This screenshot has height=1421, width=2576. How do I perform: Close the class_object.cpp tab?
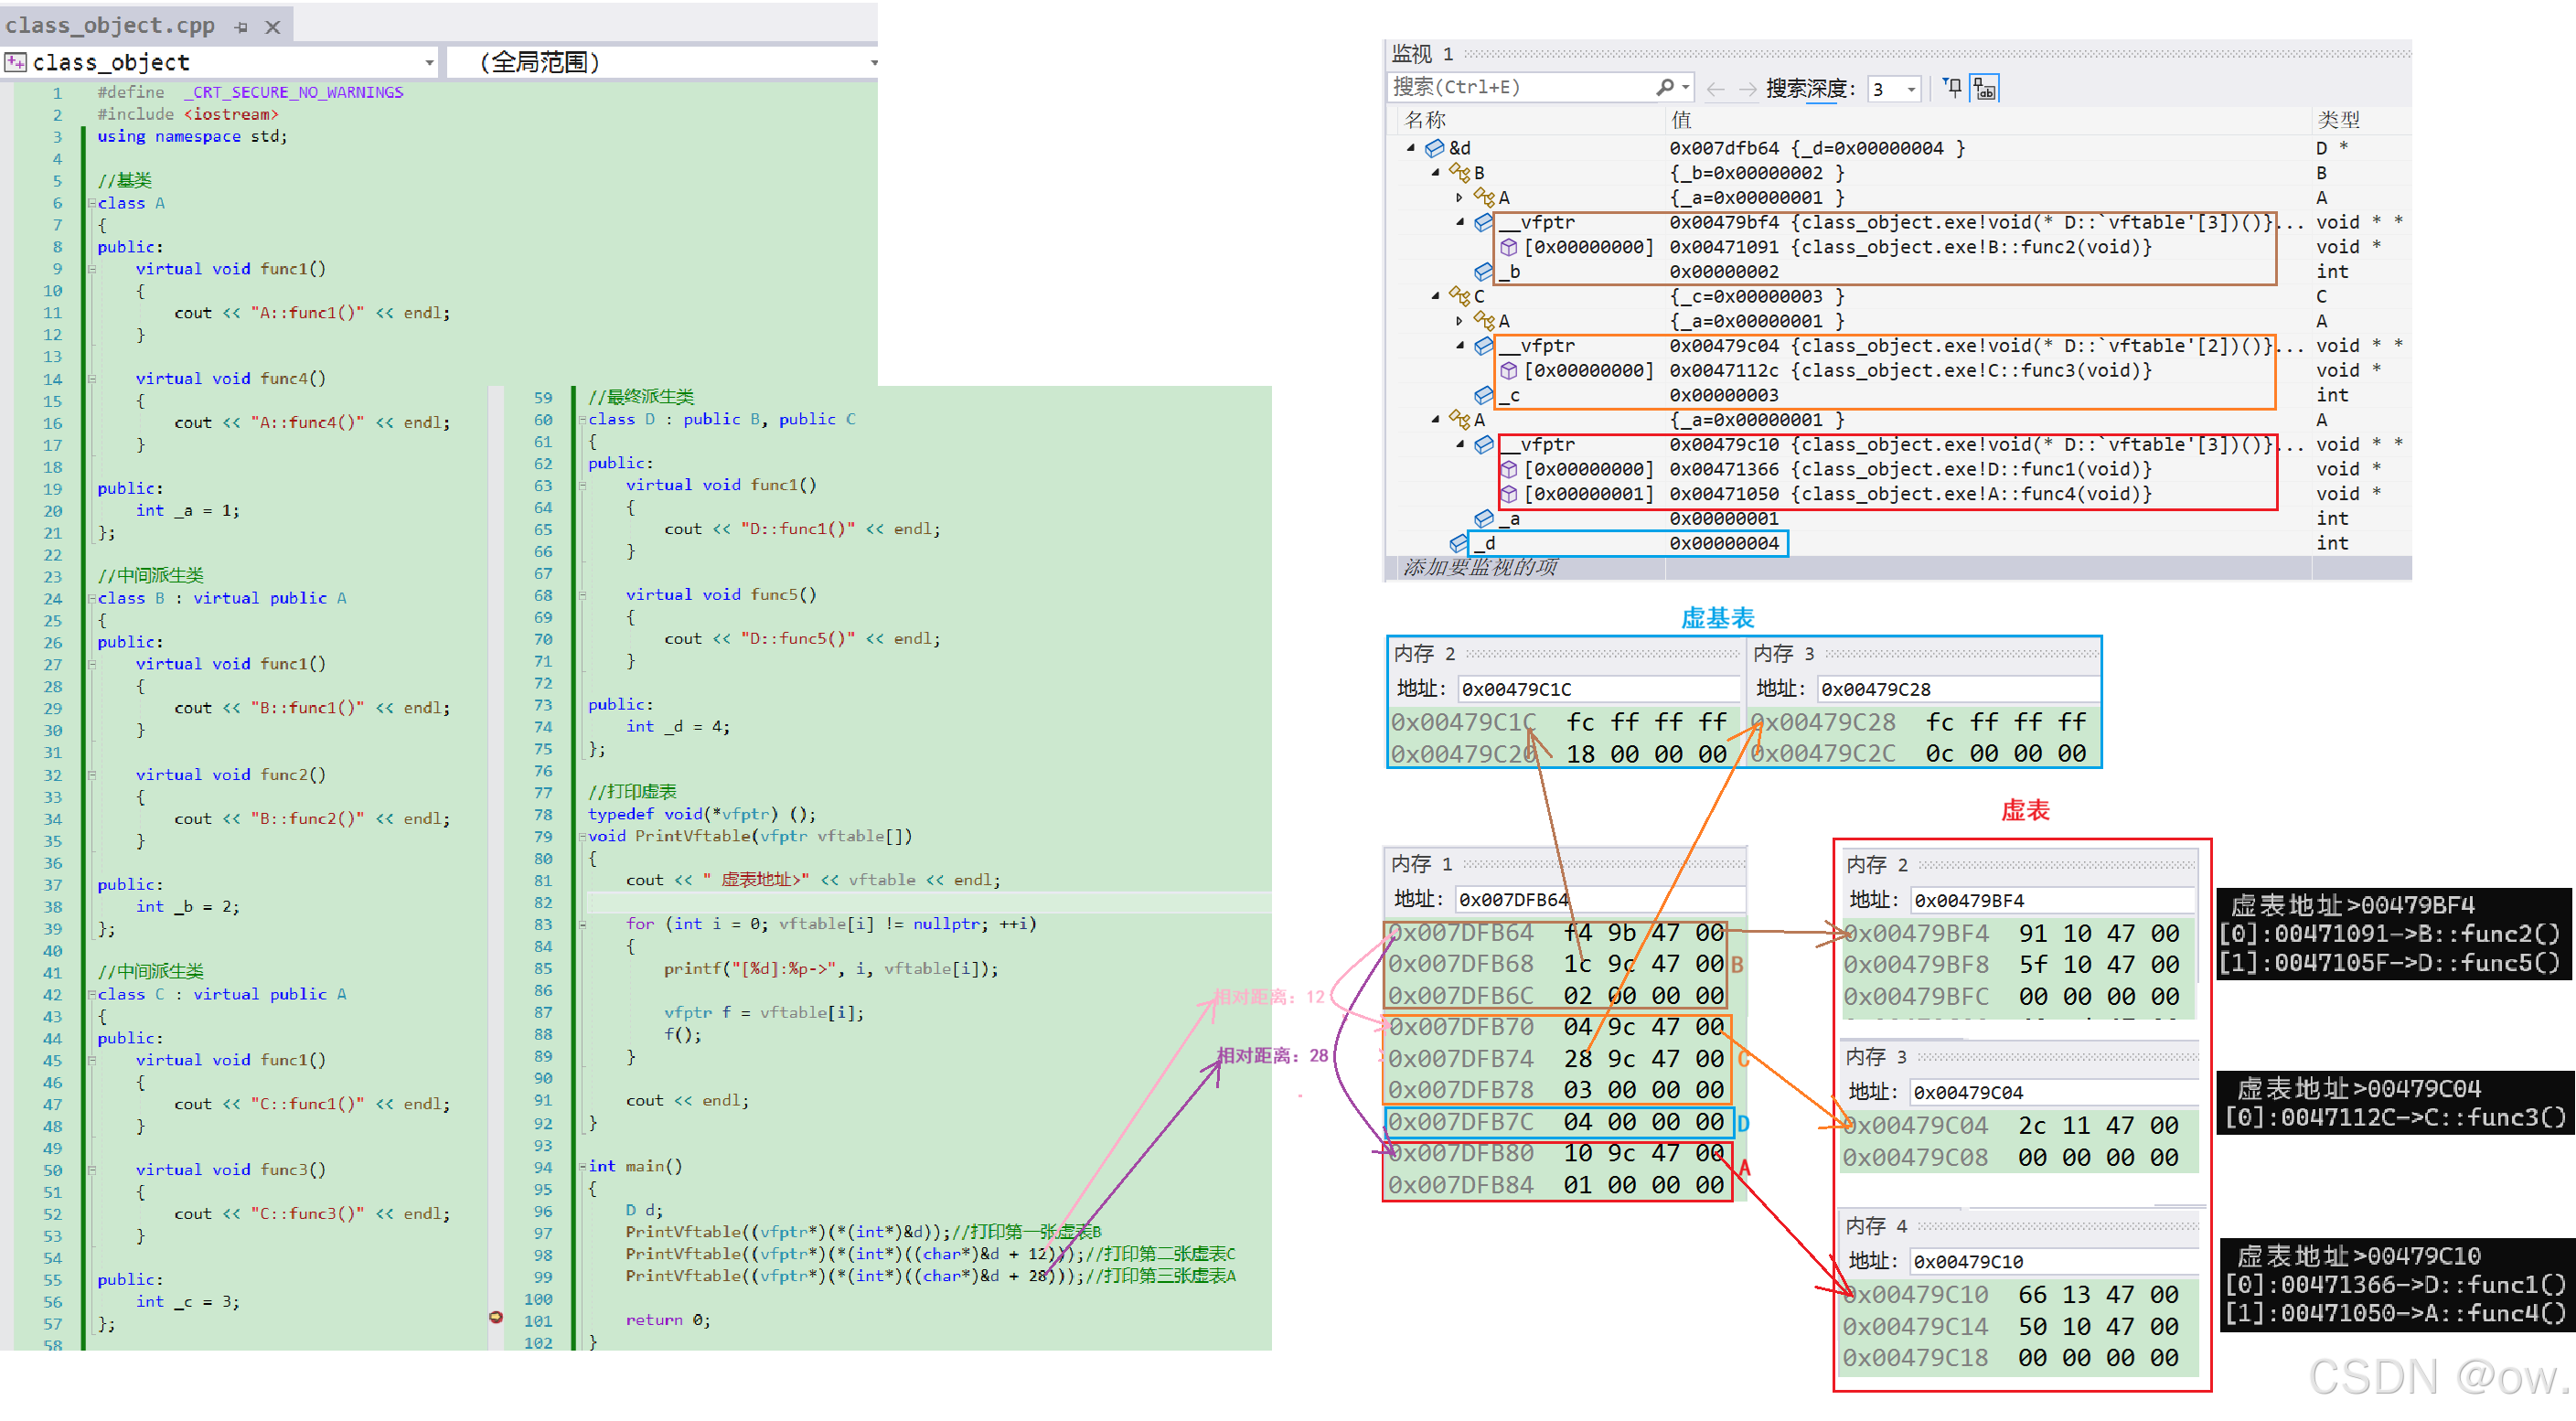click(272, 27)
